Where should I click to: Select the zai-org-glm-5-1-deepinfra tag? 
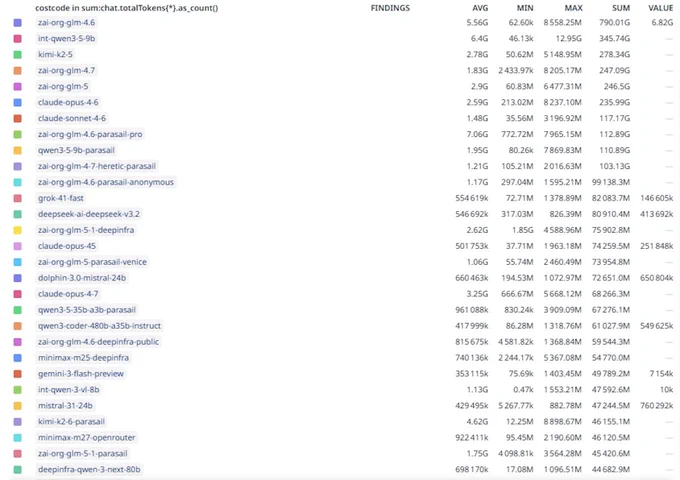point(86,230)
